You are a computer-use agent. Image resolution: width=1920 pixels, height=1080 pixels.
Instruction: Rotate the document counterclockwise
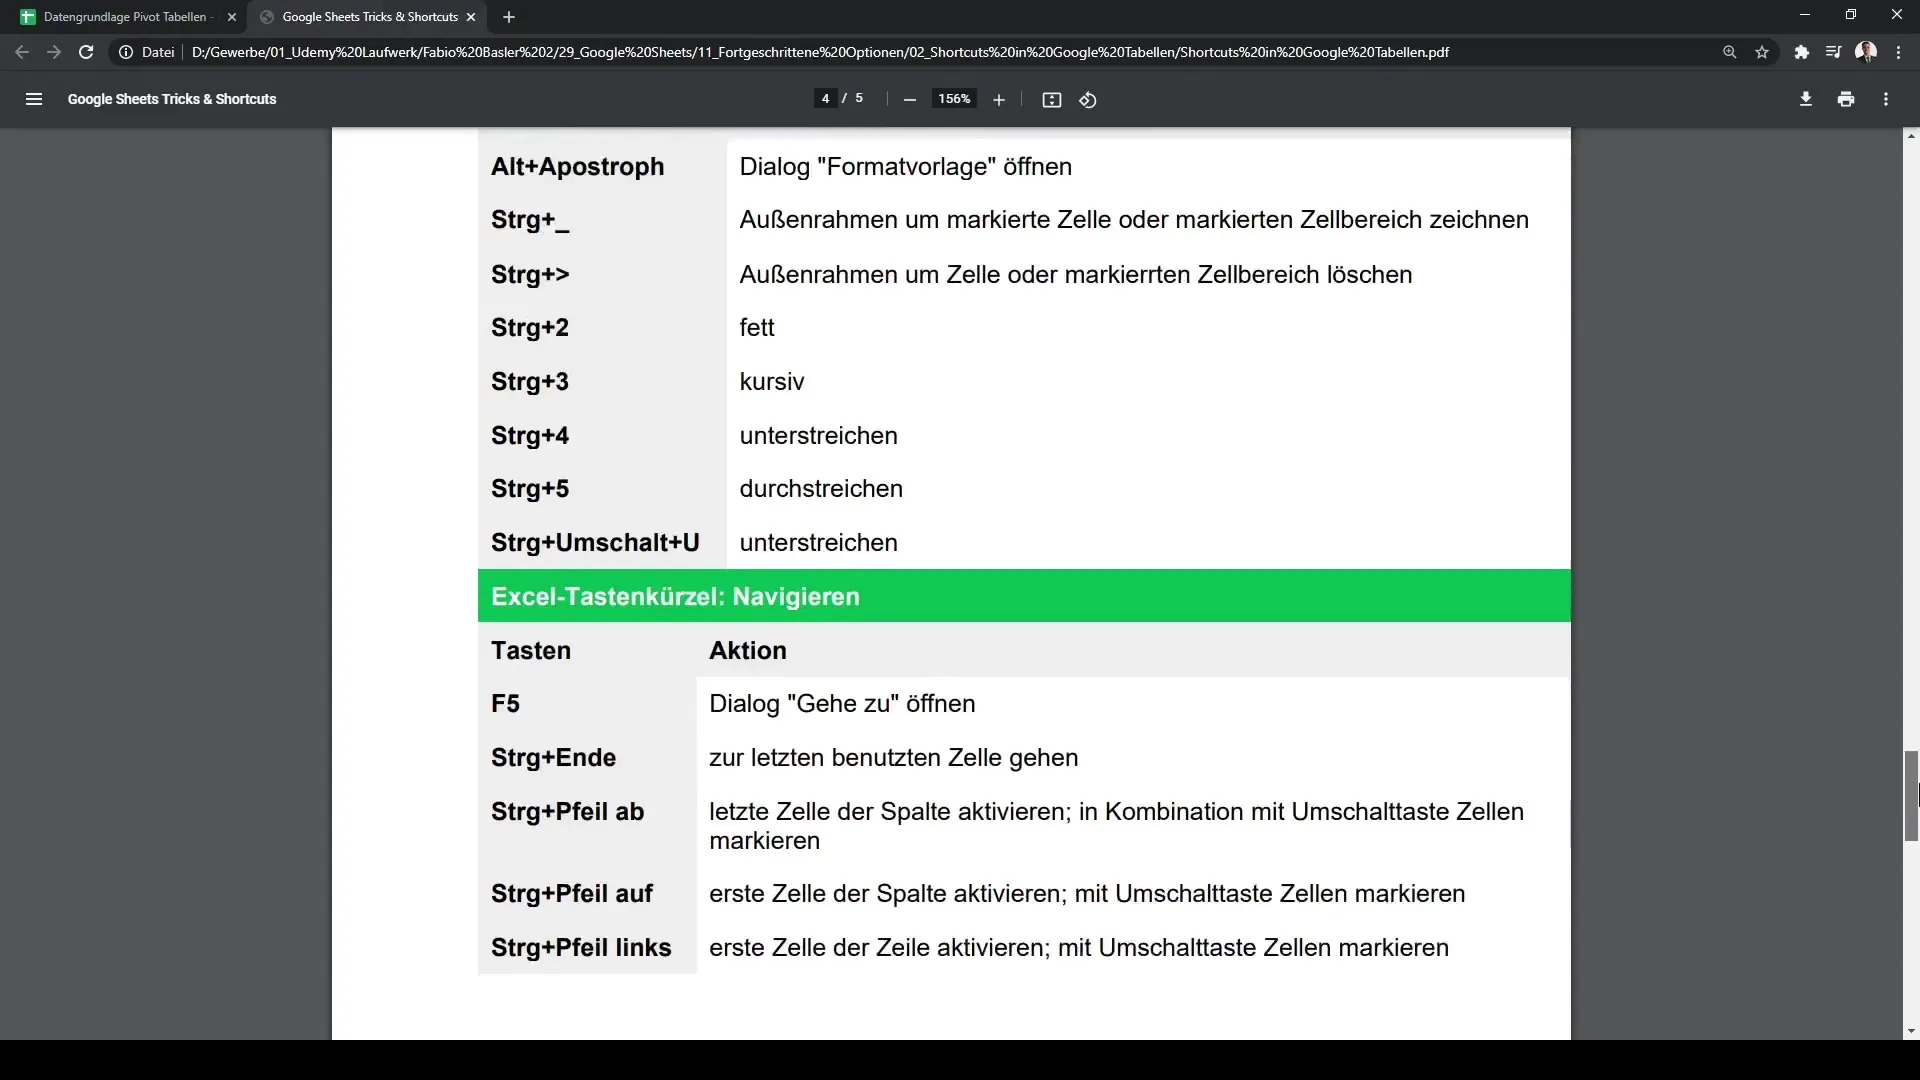click(1088, 99)
